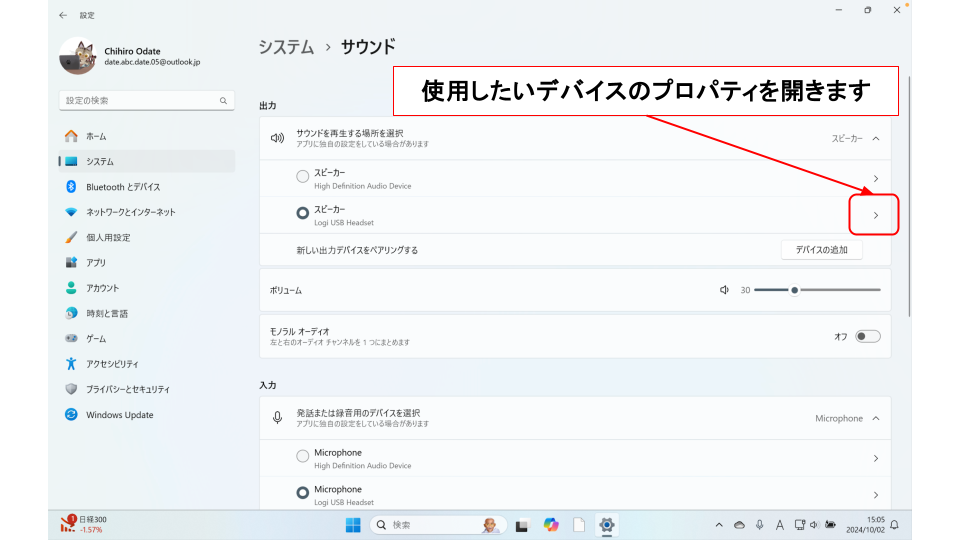Open properties of Logi USB Headset speaker
Viewport: 960px width, 540px height.
tap(875, 215)
